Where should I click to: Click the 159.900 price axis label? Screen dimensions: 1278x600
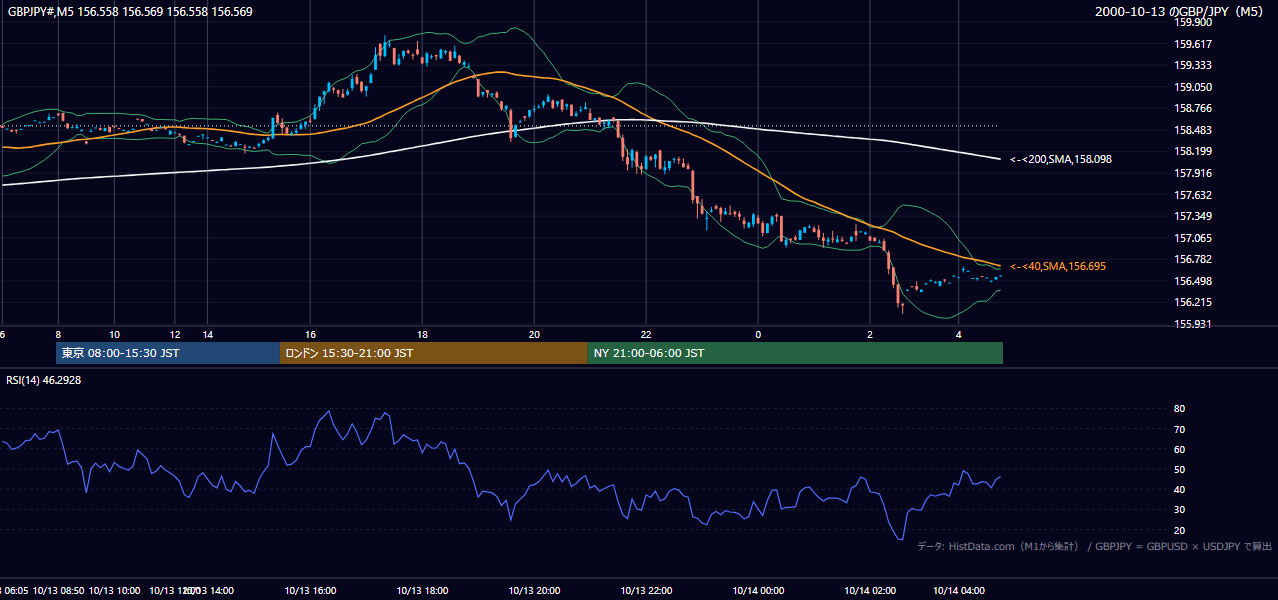[1192, 22]
